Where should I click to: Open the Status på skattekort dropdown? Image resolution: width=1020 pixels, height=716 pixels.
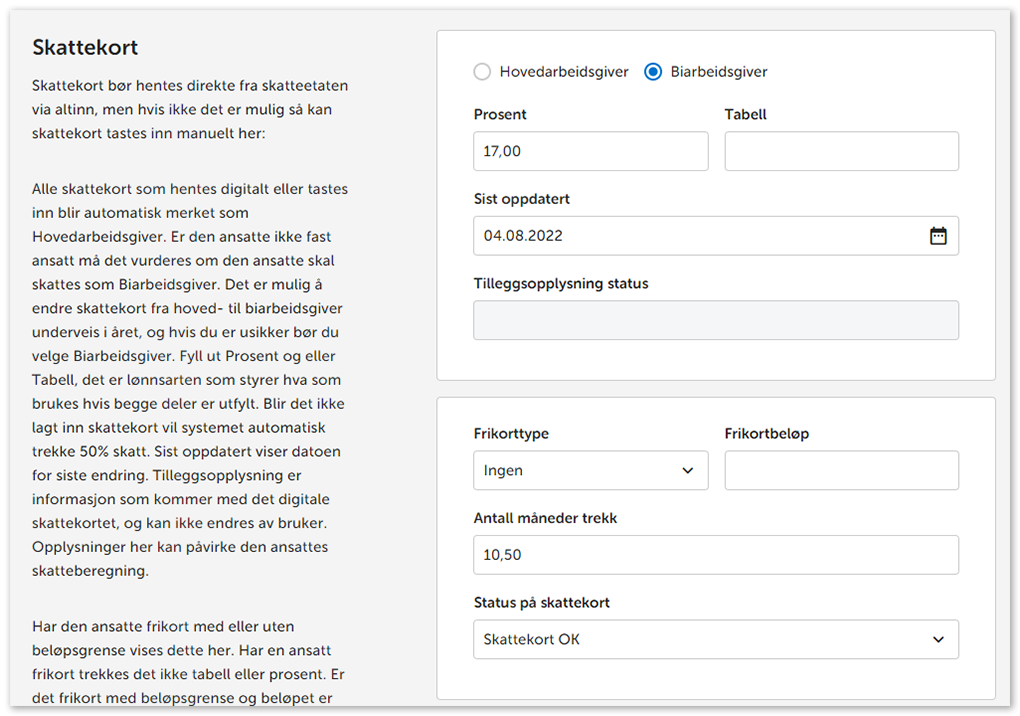[x=715, y=639]
